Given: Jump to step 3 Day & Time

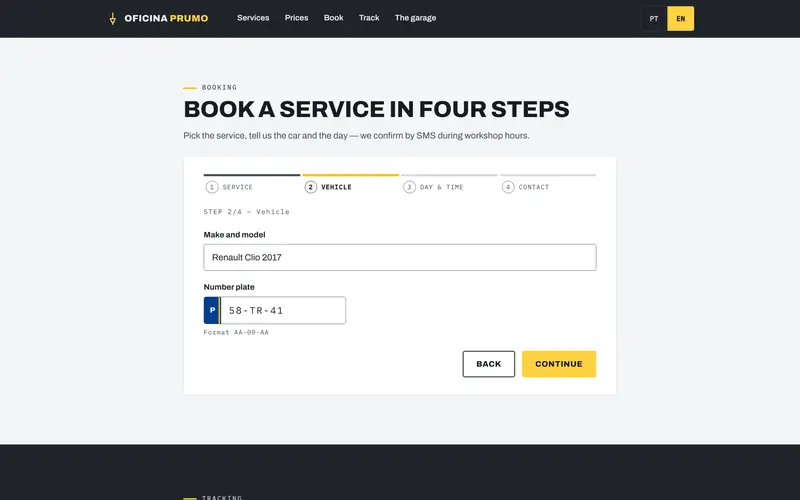Looking at the screenshot, I should [449, 184].
